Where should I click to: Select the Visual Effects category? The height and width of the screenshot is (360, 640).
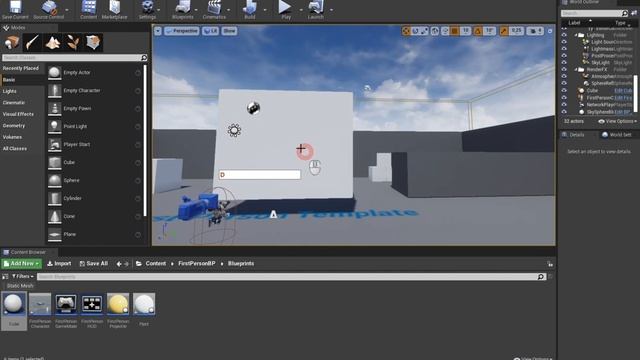18,114
